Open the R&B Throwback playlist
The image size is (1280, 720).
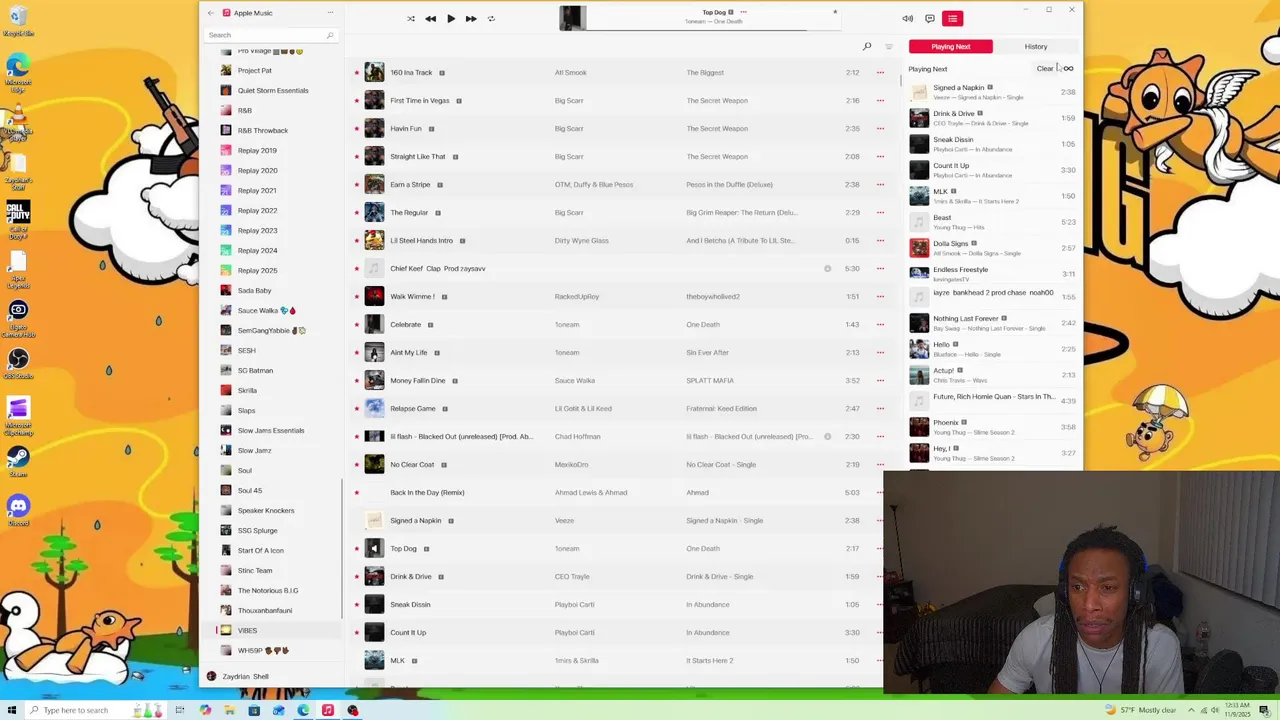click(x=262, y=130)
